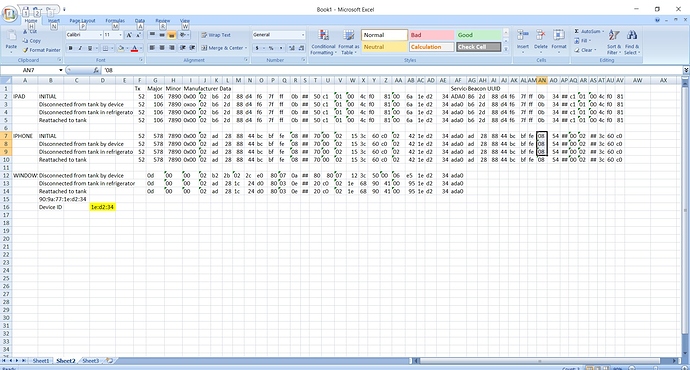
Task: Click Decrease Decimal
Action: point(301,48)
